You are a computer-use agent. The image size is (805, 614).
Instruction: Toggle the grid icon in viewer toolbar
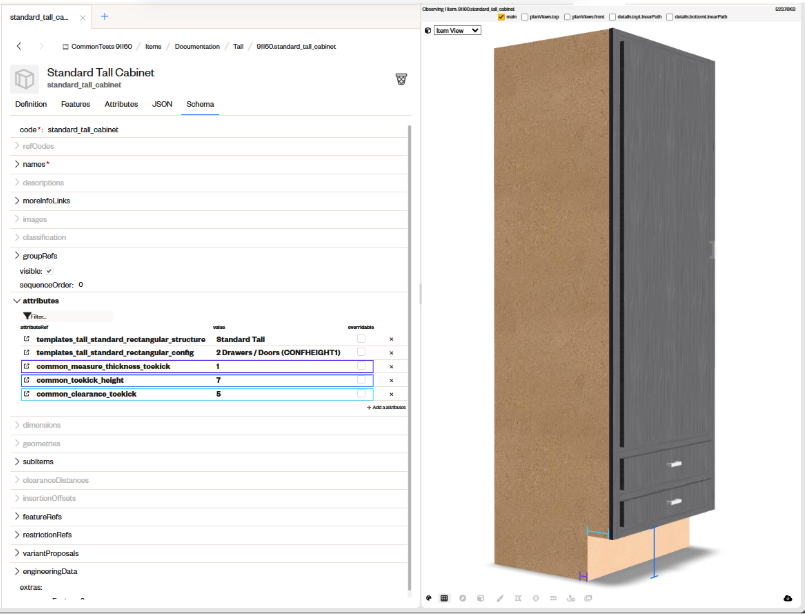(445, 598)
